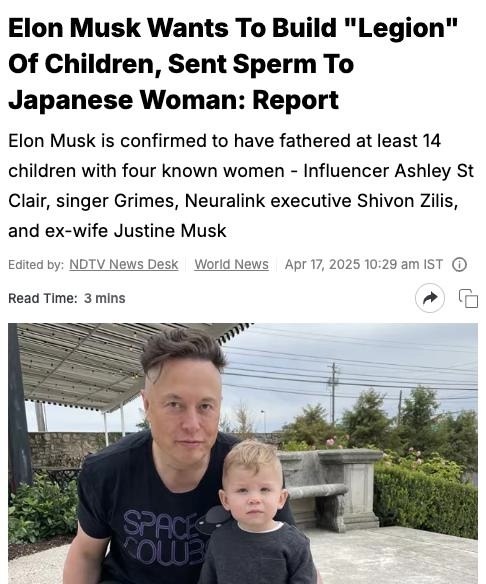Screen dimensions: 486x584
Task: Click the Read Time: 3 mins label
Action: (67, 298)
